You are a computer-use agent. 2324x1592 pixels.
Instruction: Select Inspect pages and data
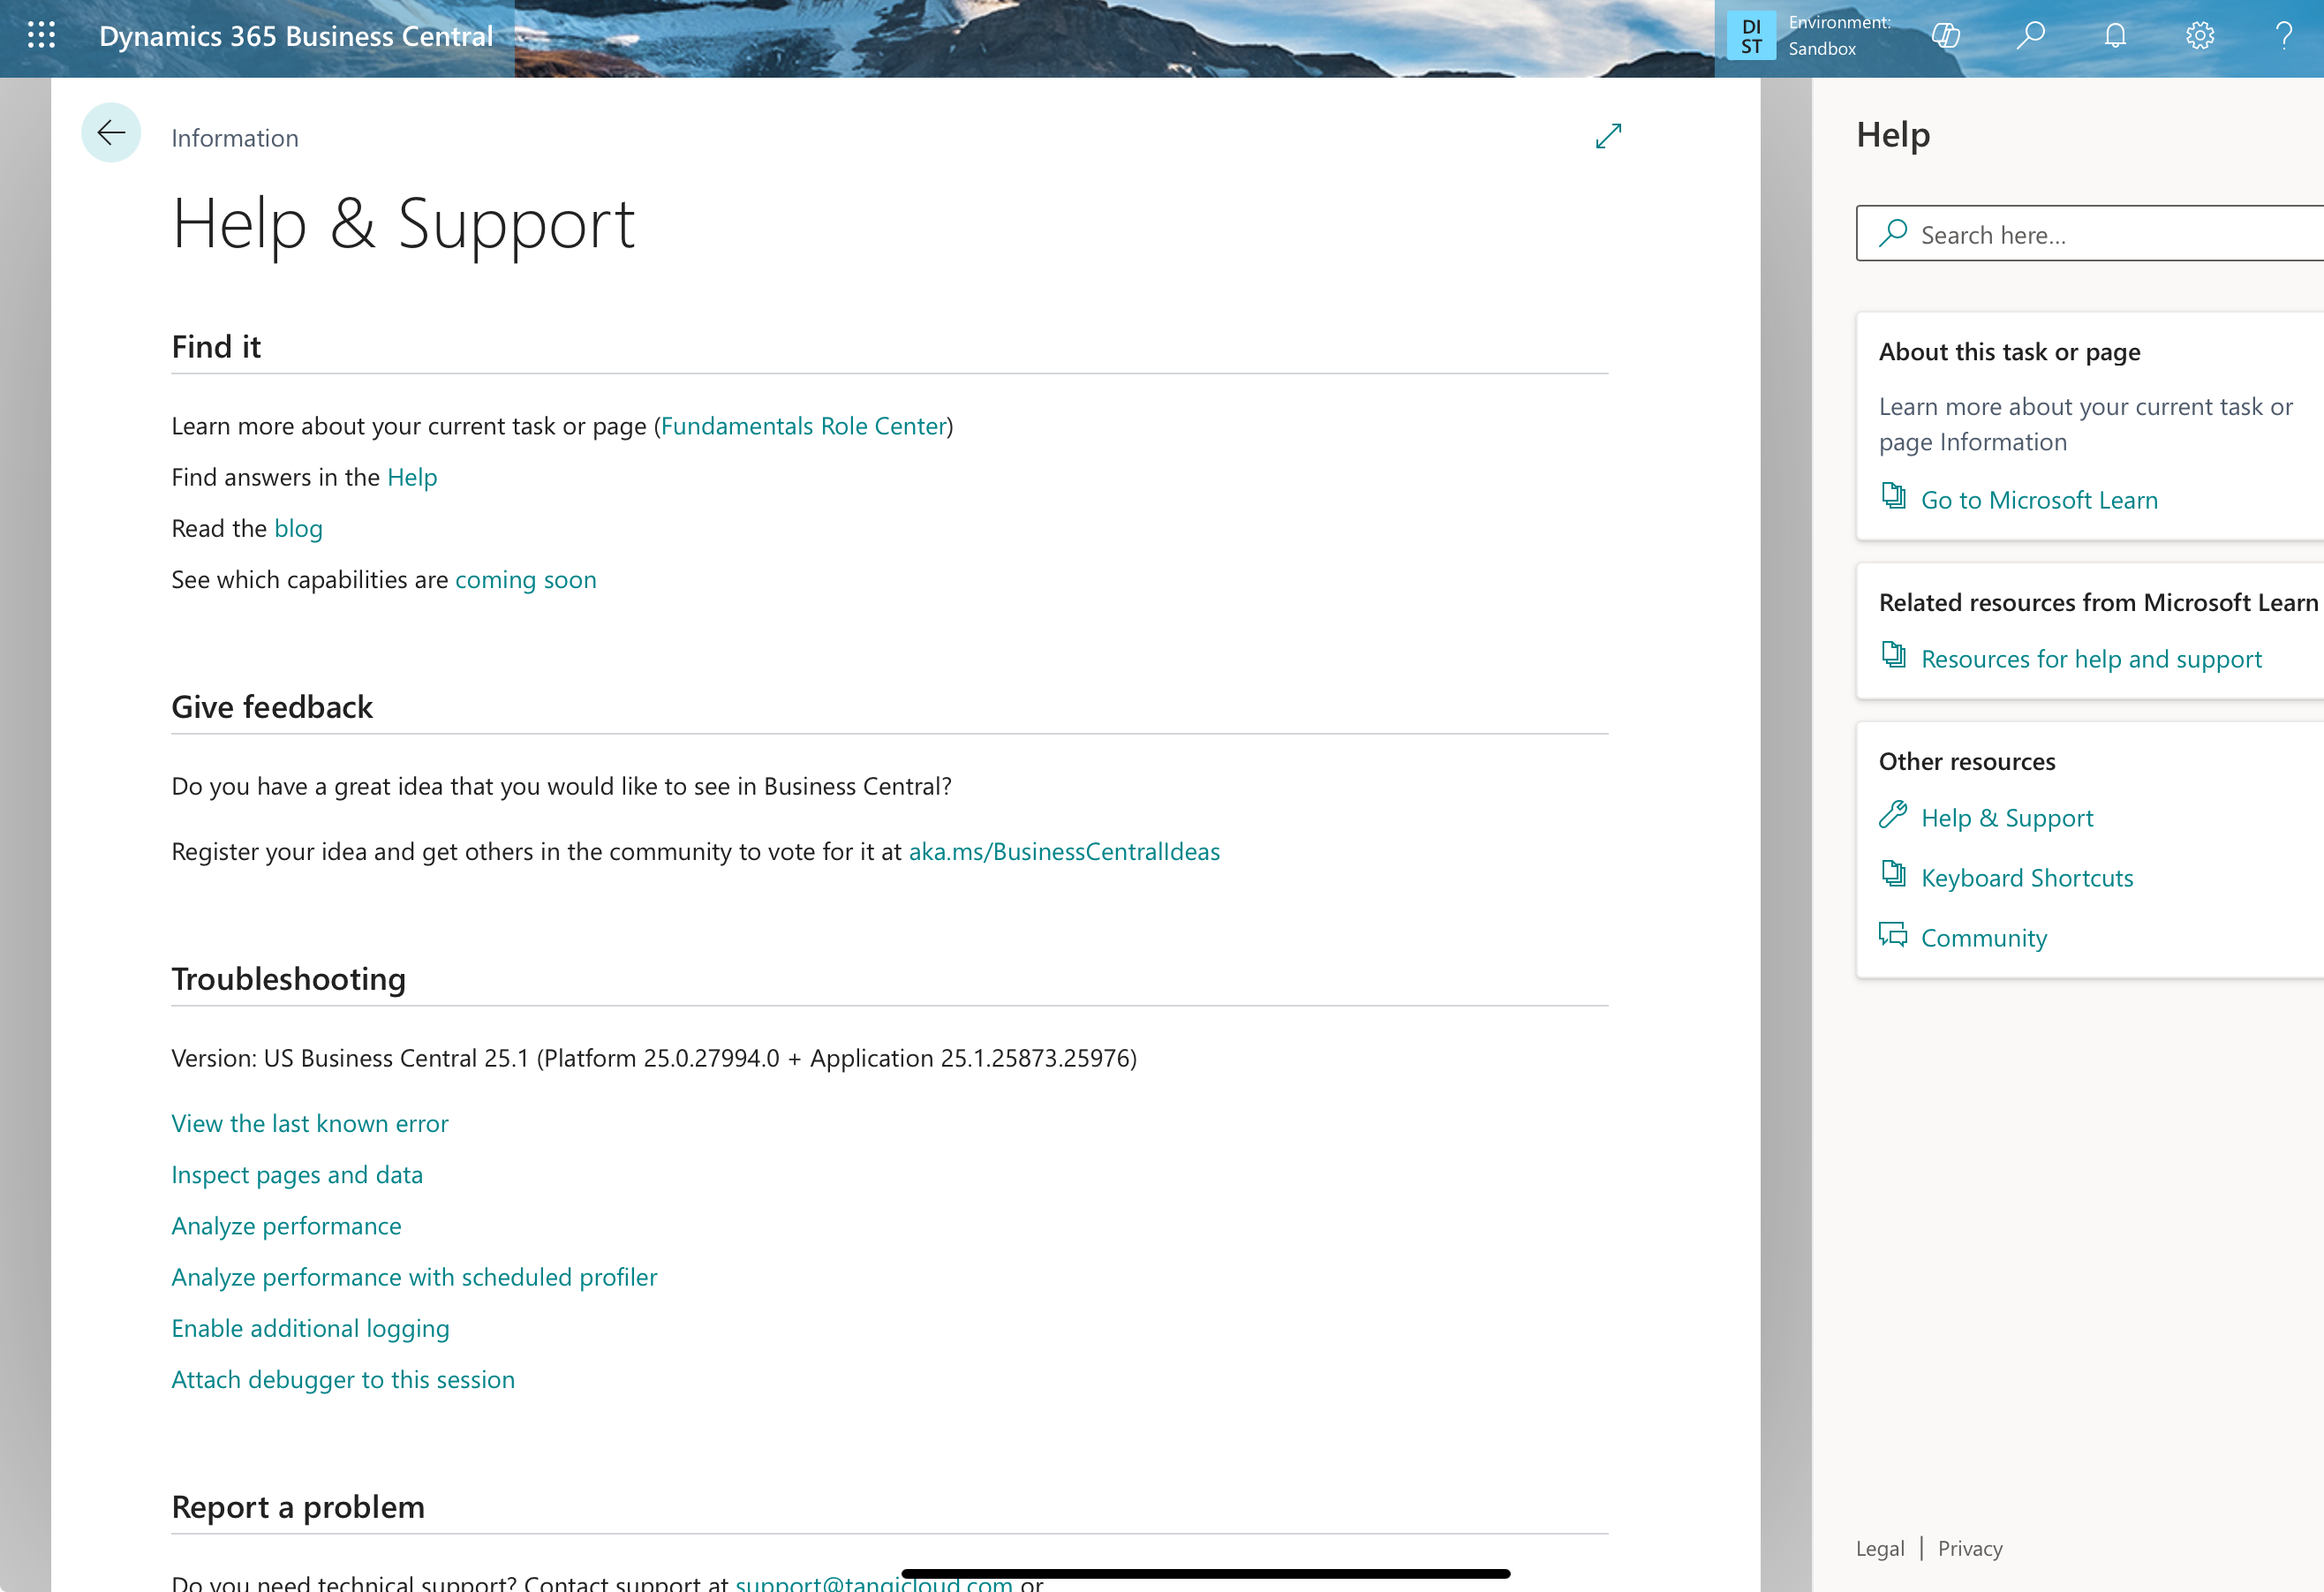point(296,1175)
